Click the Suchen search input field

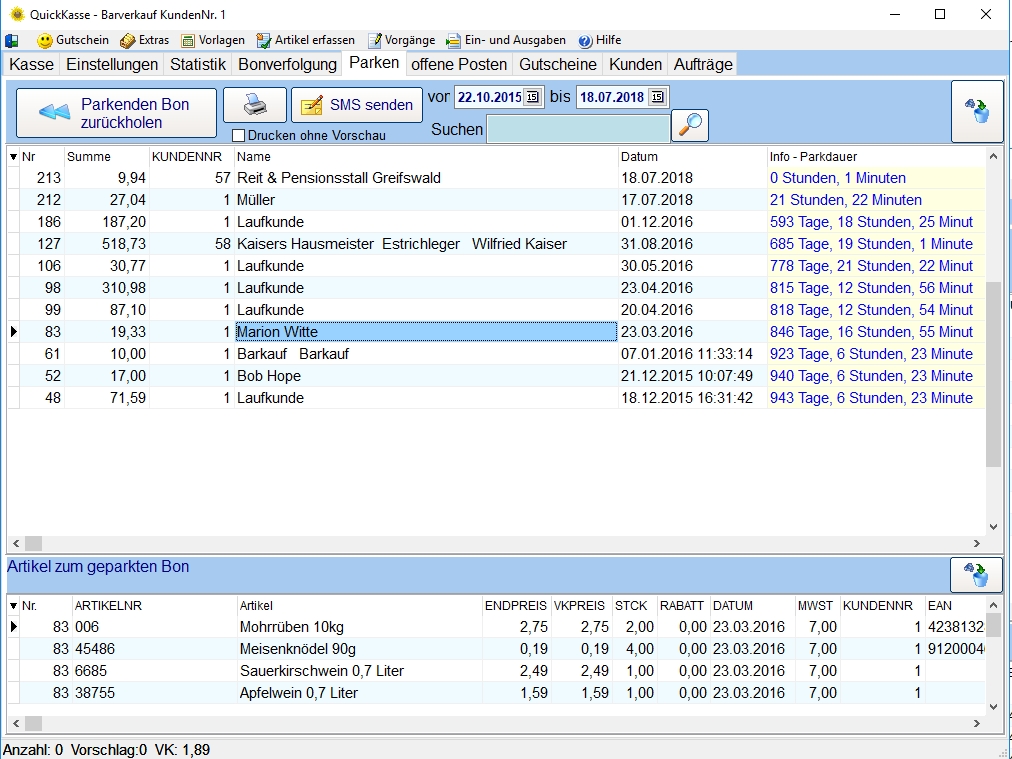(x=578, y=129)
